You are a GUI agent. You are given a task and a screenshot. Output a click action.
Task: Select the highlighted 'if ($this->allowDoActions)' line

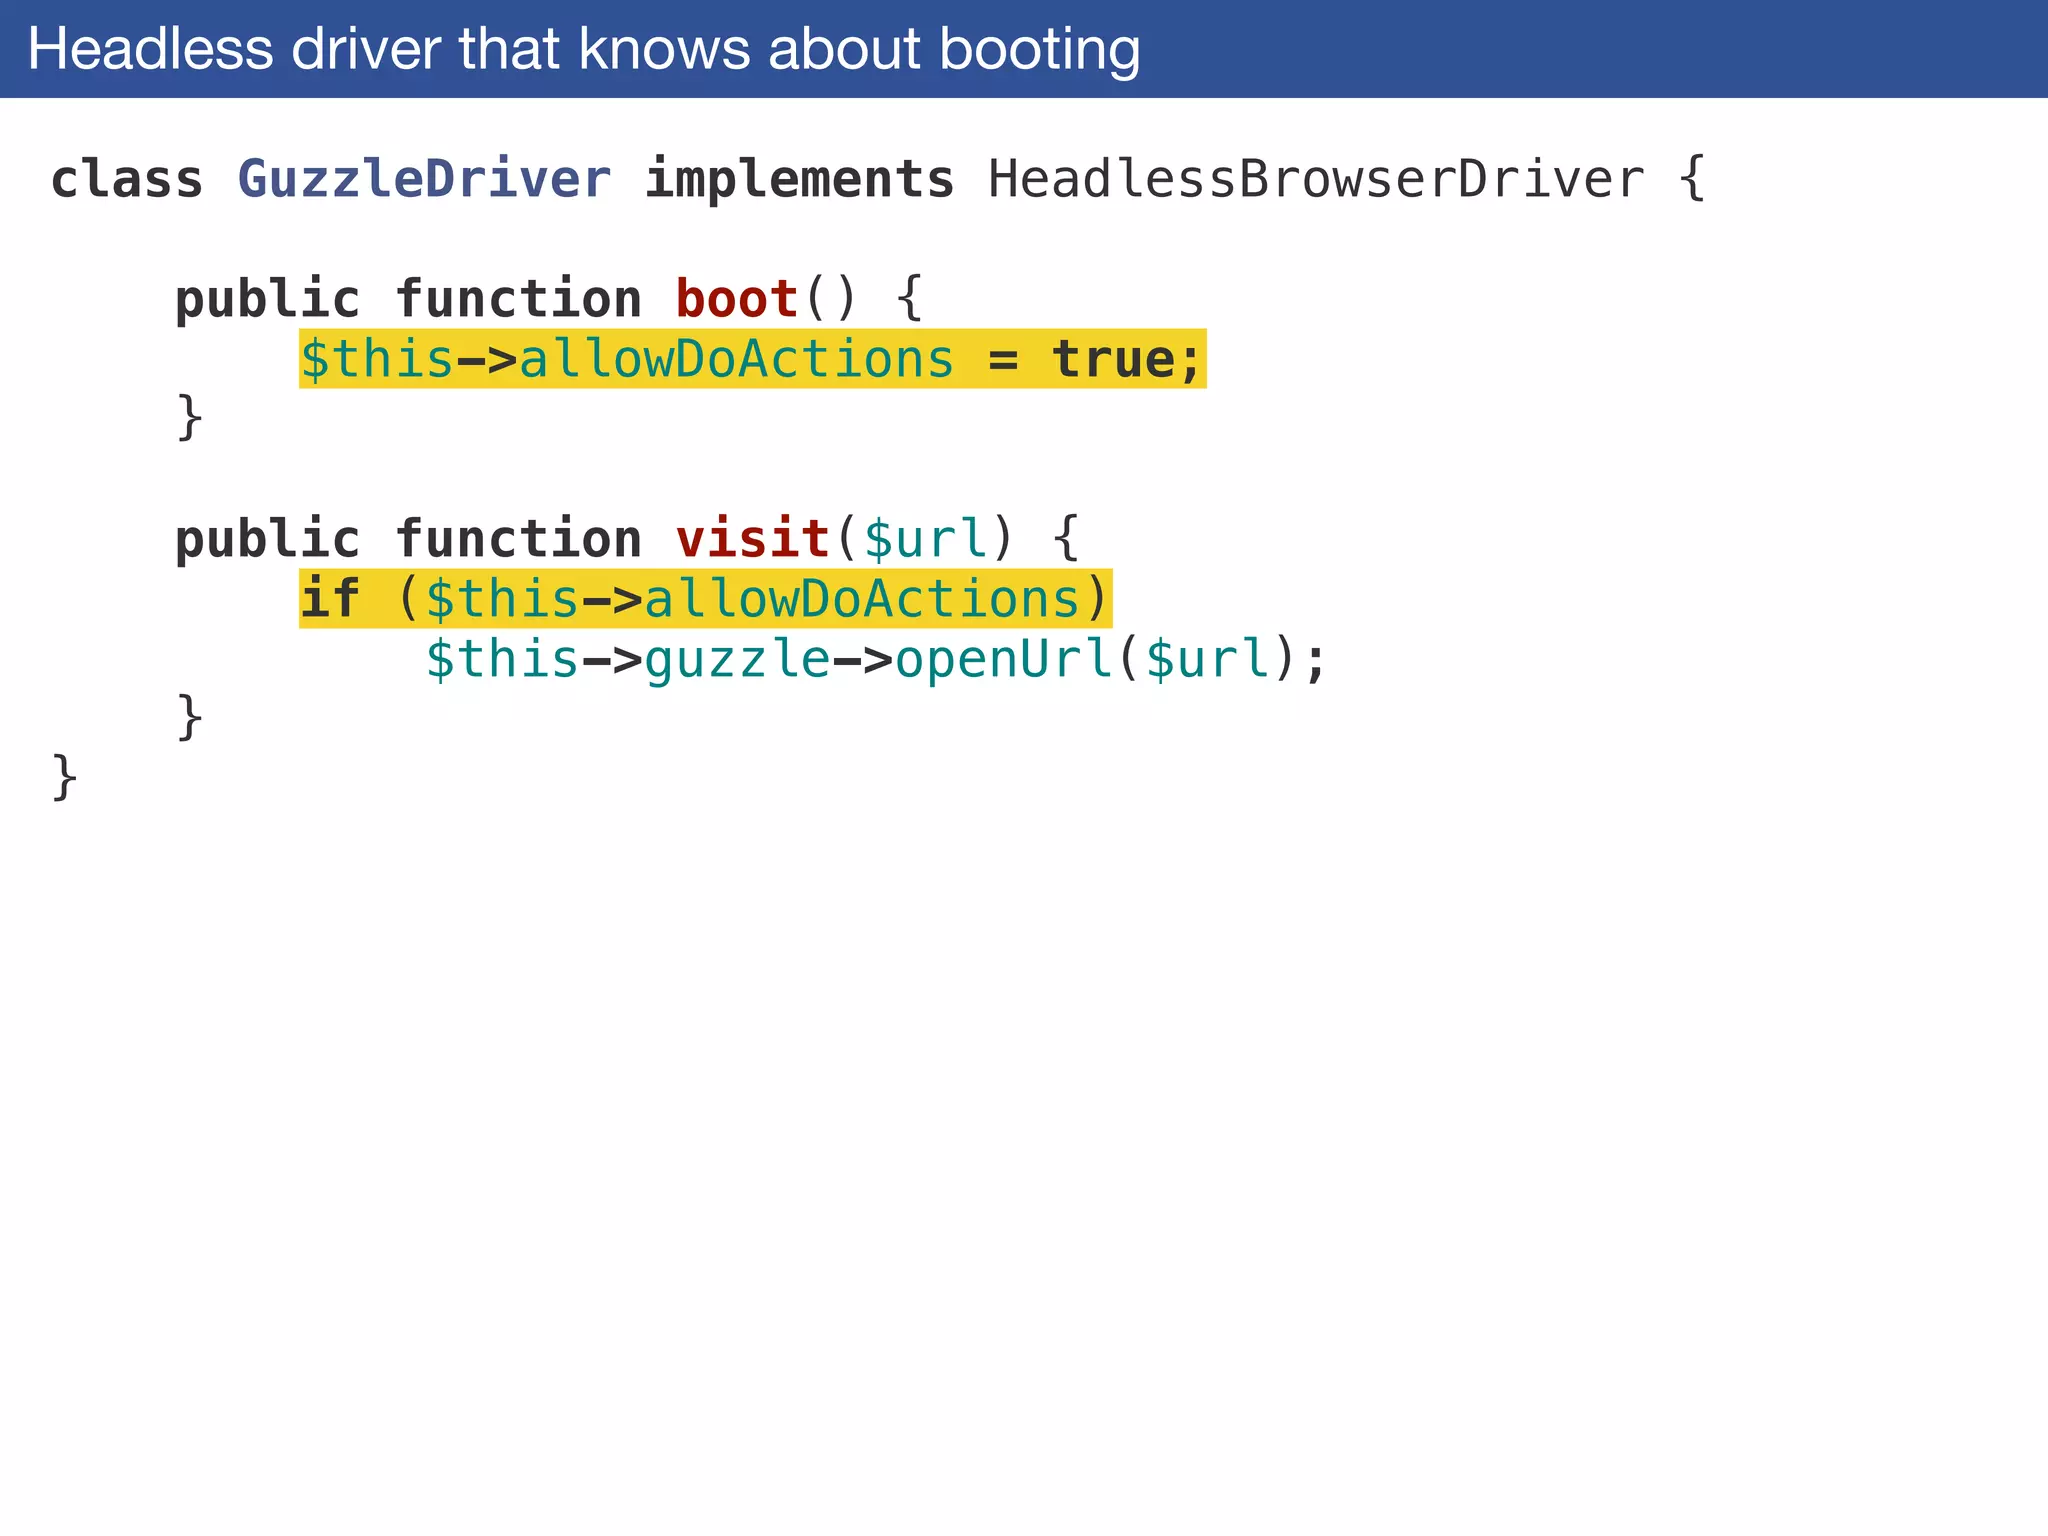point(705,599)
